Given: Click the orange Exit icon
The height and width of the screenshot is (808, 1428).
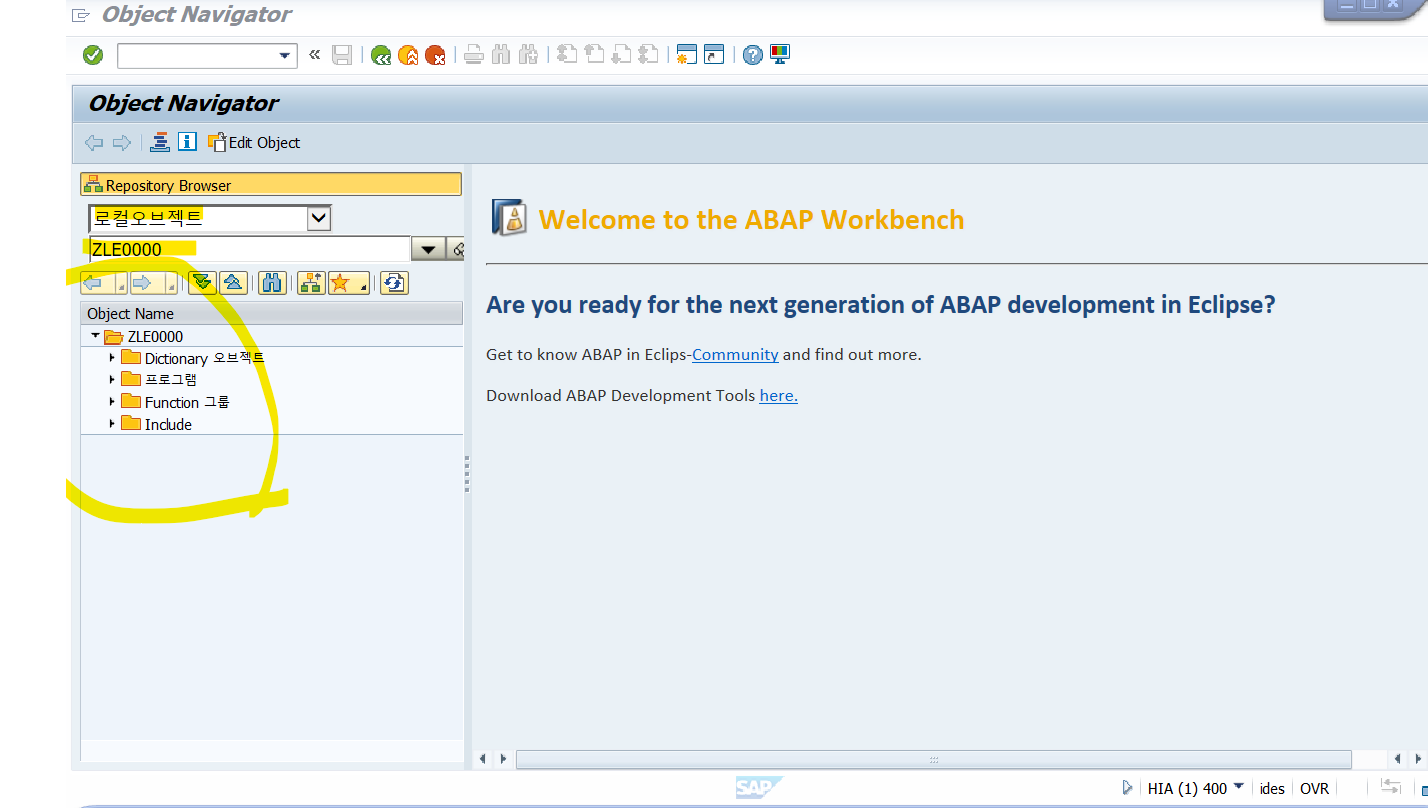Looking at the screenshot, I should pyautogui.click(x=408, y=55).
